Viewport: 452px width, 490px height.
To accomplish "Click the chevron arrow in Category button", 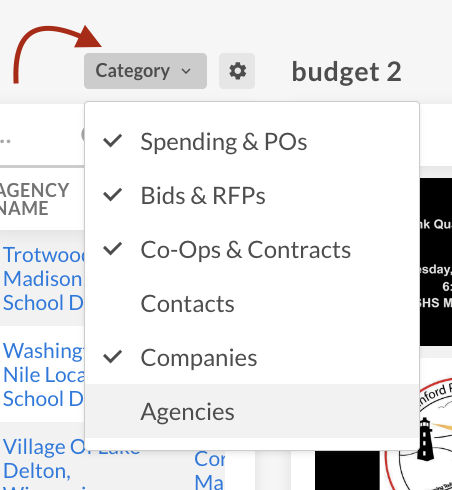I will click(186, 71).
